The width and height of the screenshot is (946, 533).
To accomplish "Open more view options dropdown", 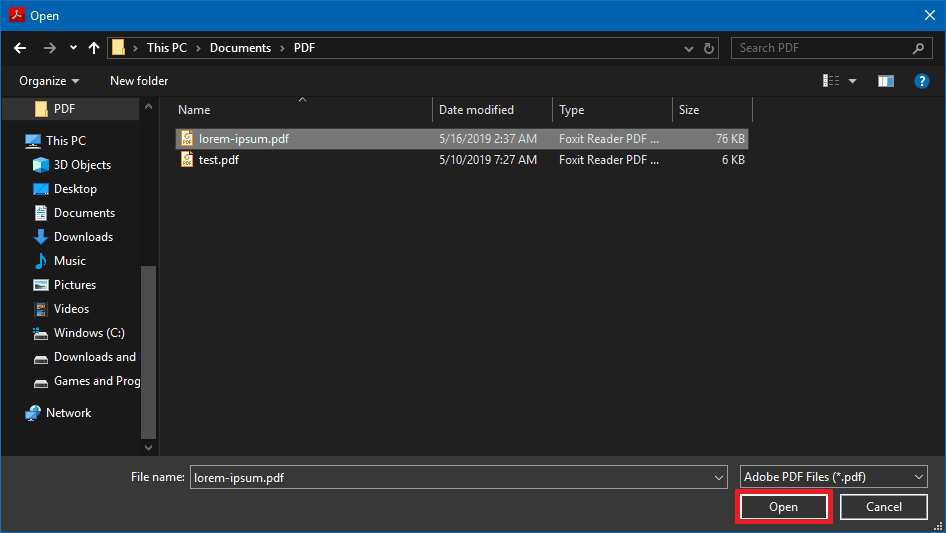I will click(x=852, y=81).
